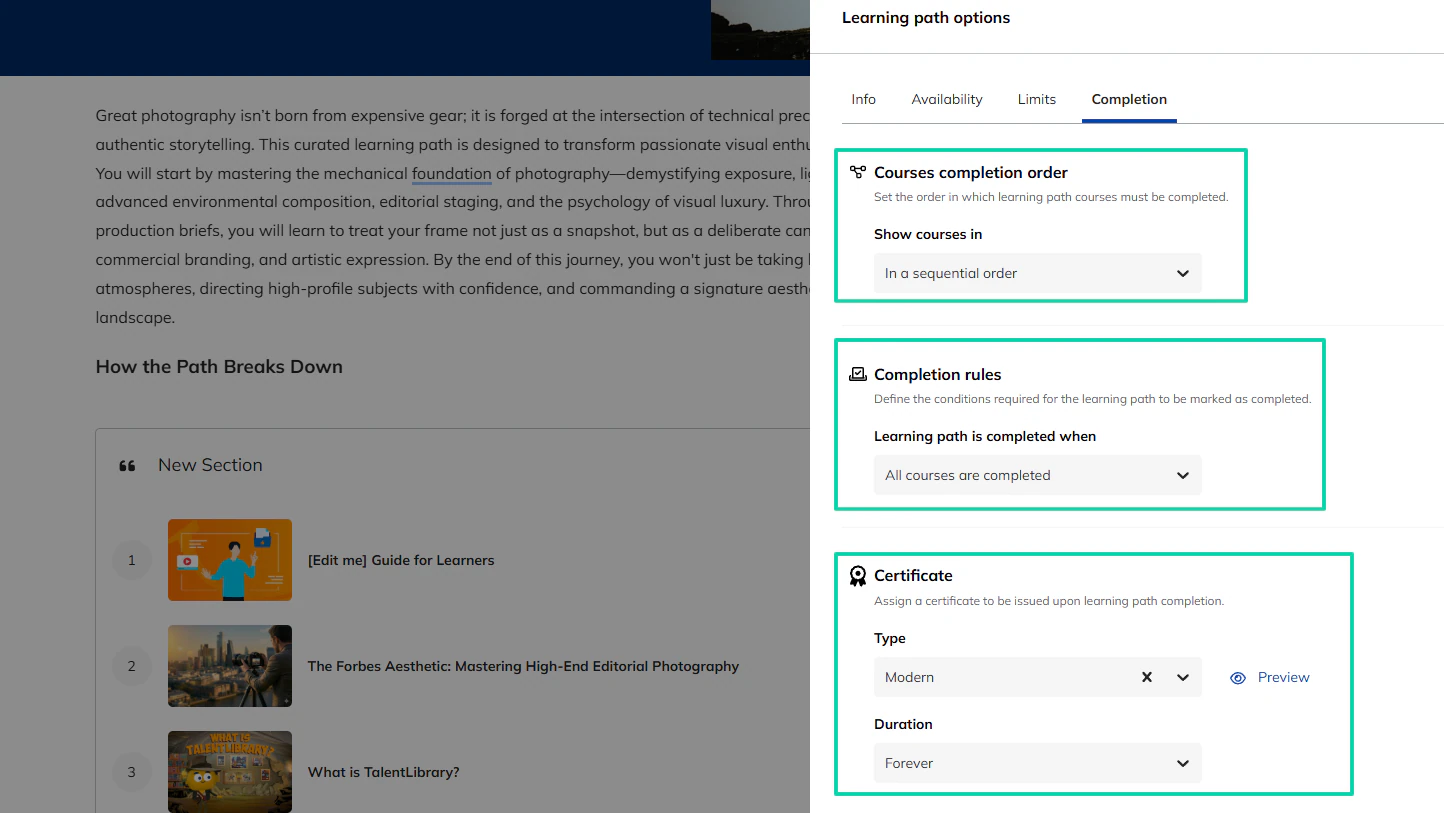
Task: Click the eye icon beside Preview
Action: [1238, 677]
